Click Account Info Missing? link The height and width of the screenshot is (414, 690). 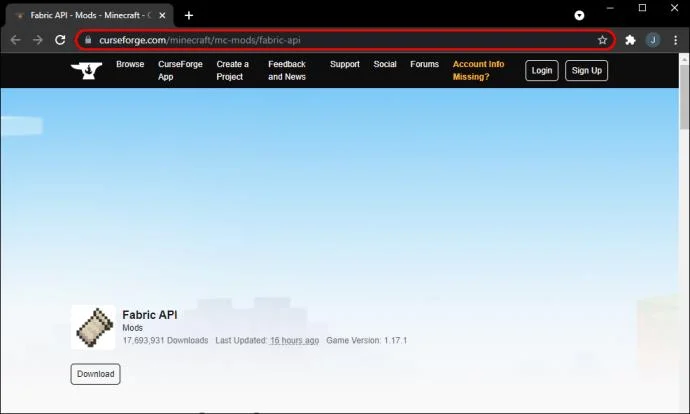478,70
